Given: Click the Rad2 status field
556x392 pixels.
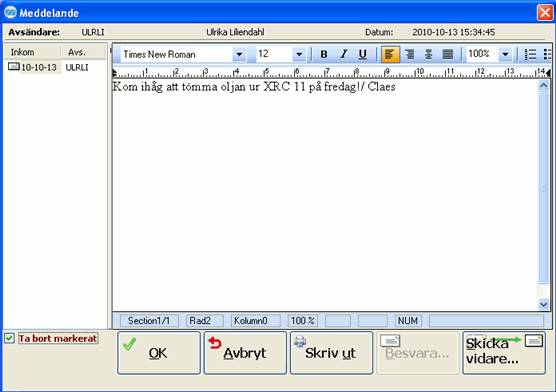Looking at the screenshot, I should pyautogui.click(x=205, y=321).
